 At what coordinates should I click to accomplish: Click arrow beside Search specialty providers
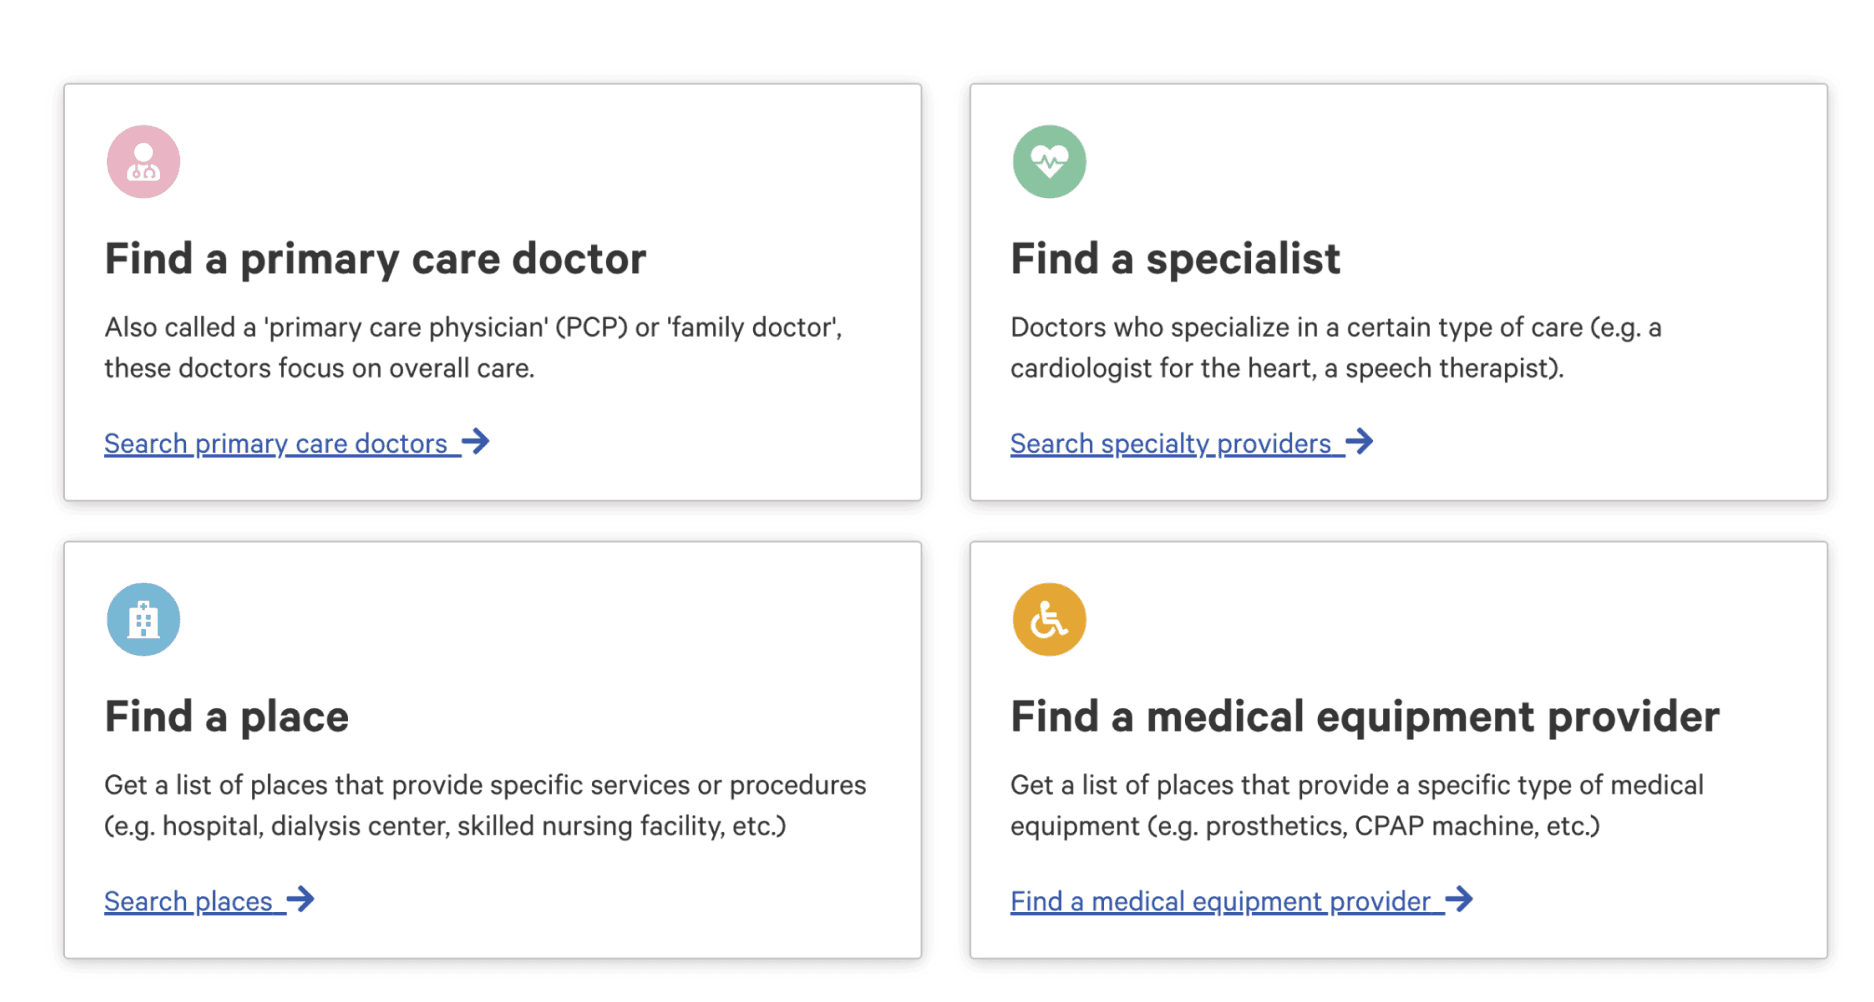pos(1360,441)
